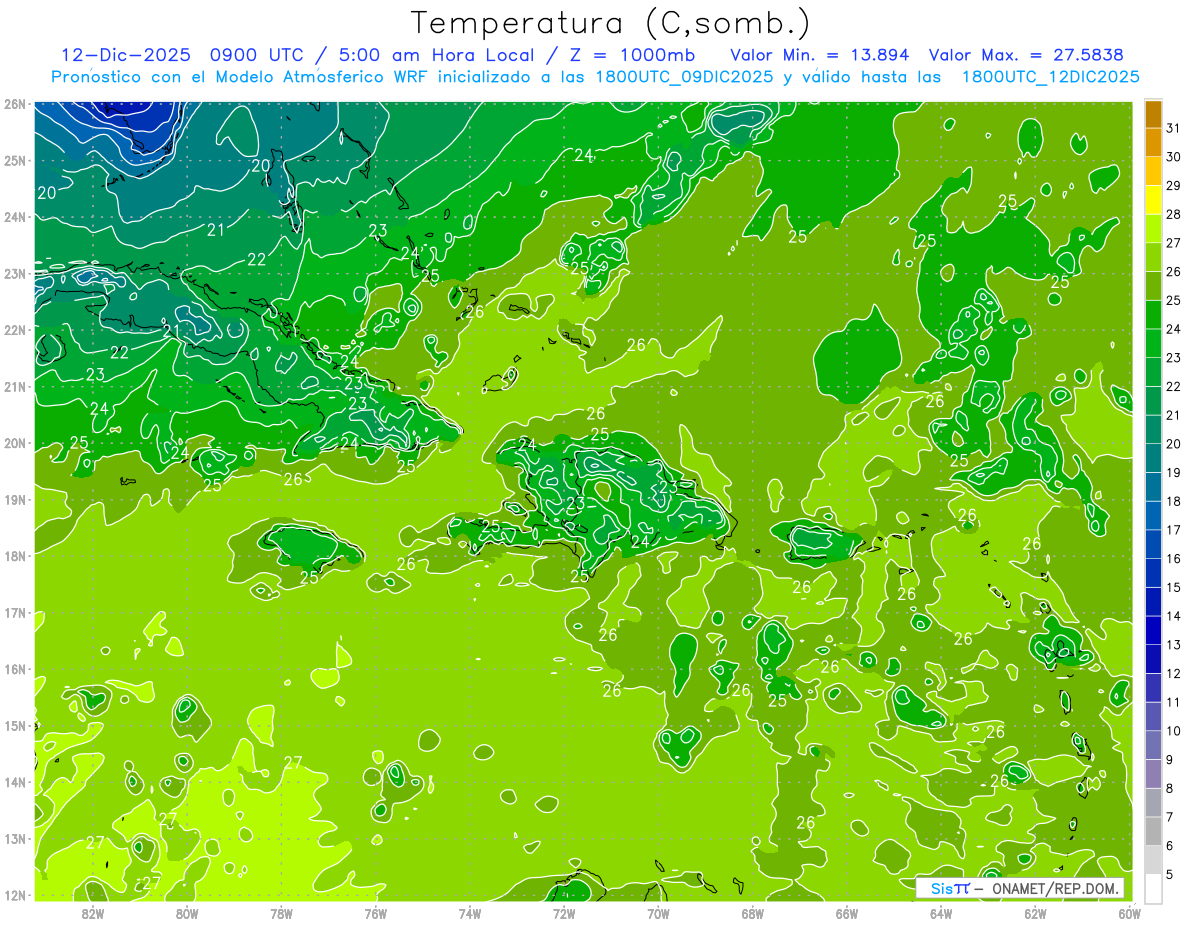1200x927 pixels.
Task: Click the teal legend swatch between 19 and 20
Action: (1153, 458)
